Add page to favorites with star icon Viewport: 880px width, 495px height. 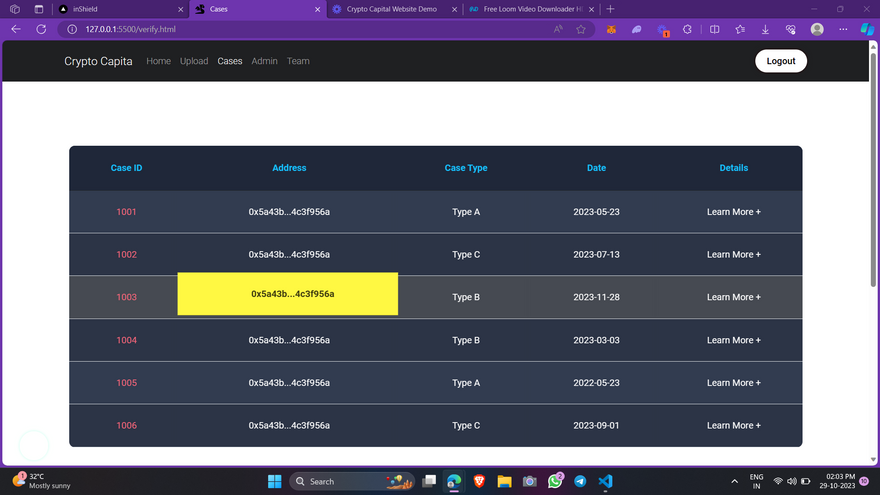(x=581, y=29)
